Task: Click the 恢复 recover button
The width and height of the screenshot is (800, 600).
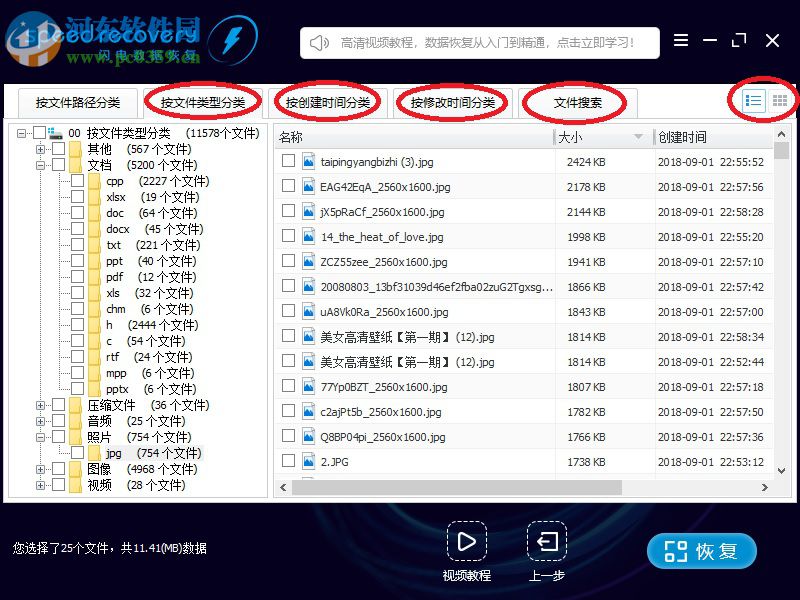Action: 702,551
